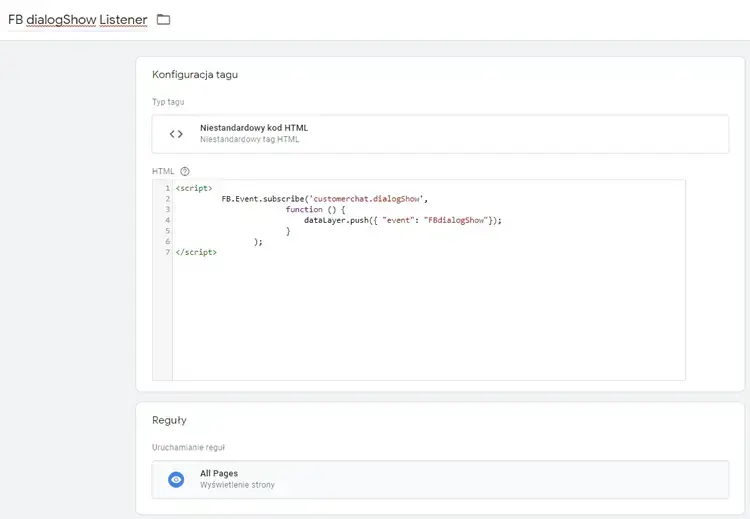Click line number 7 in editor gutter
750x519 pixels.
pos(167,252)
